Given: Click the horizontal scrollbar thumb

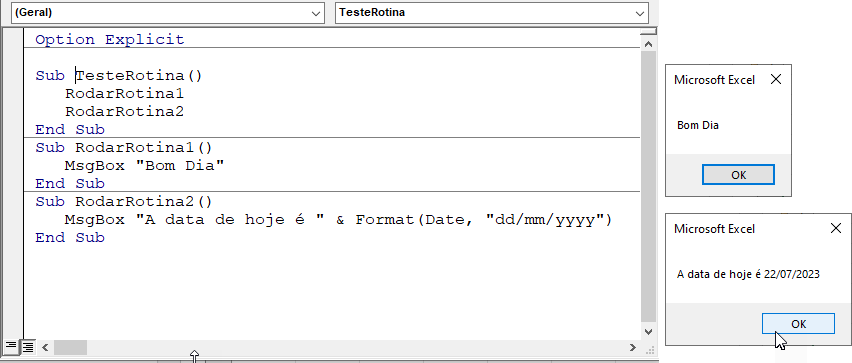Looking at the screenshot, I should [70, 347].
